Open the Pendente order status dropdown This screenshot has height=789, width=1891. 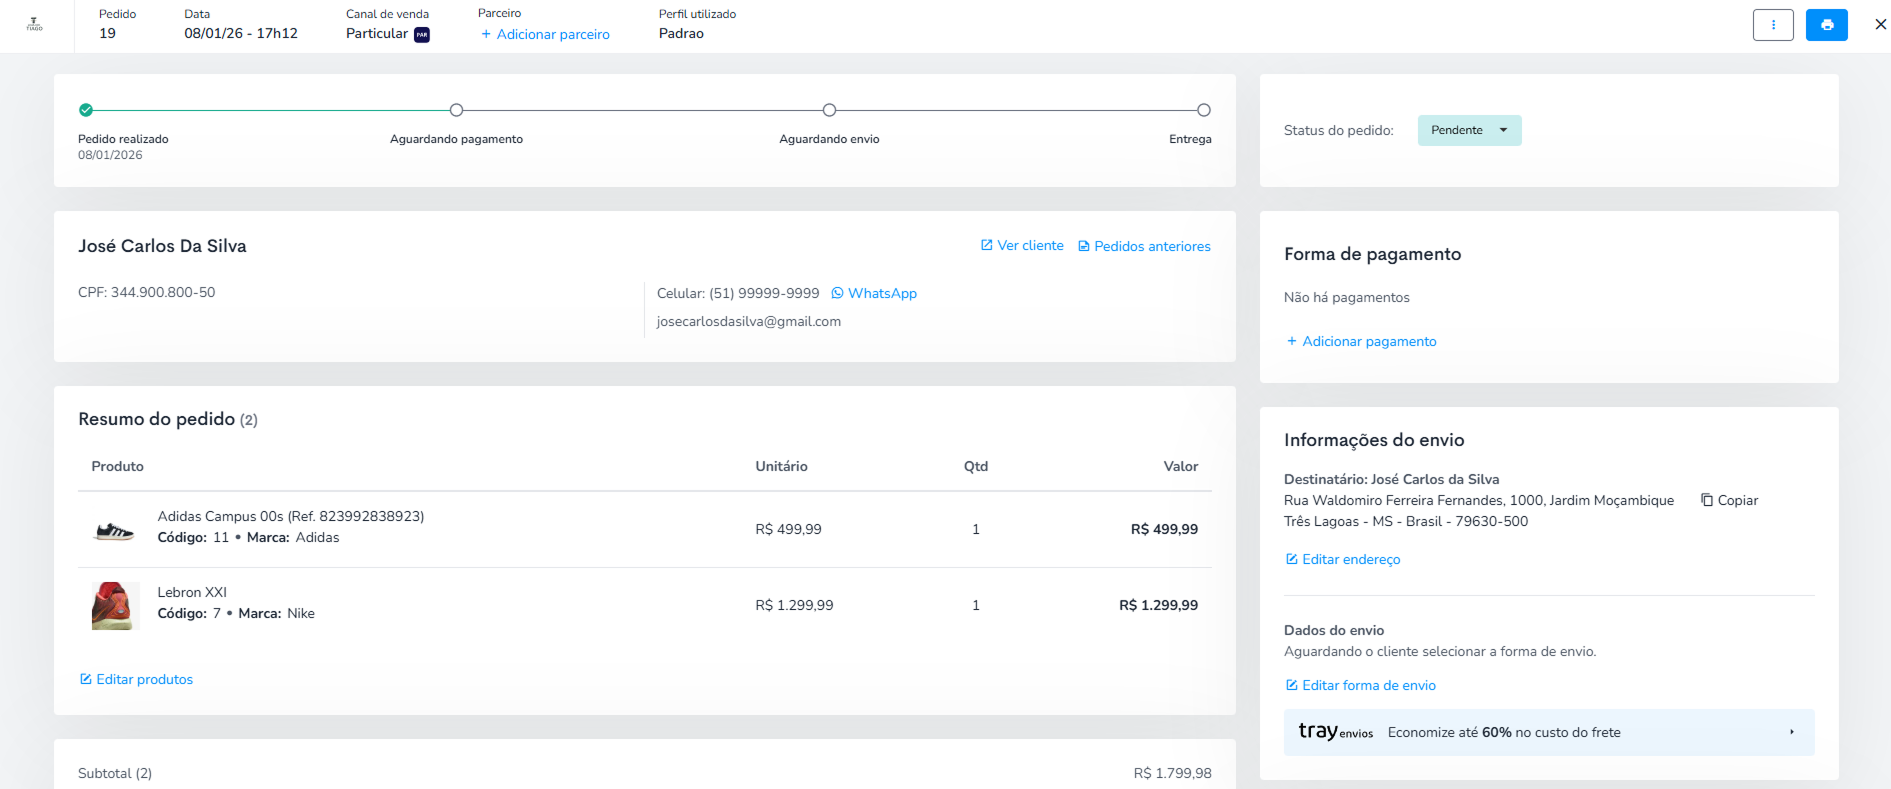tap(1469, 130)
